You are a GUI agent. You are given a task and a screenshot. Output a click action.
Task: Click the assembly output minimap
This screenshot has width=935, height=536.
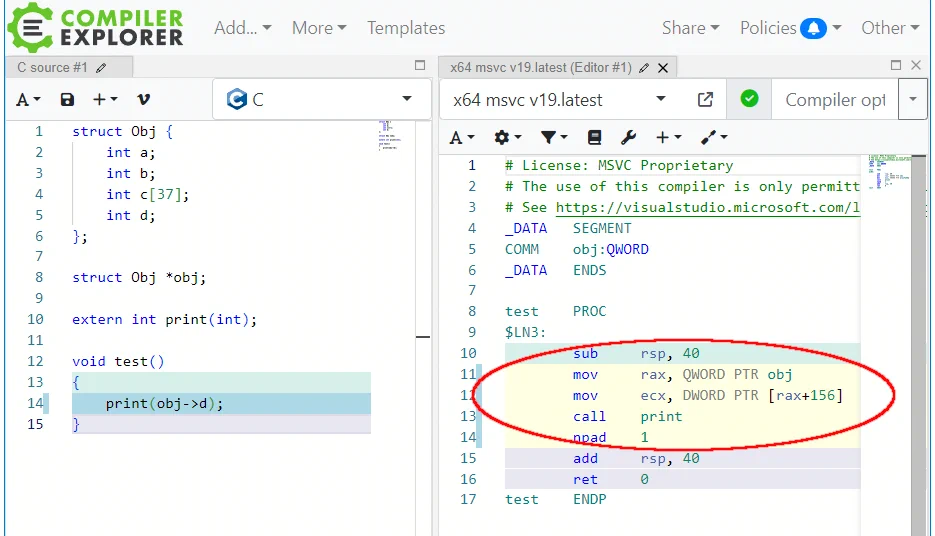click(889, 172)
